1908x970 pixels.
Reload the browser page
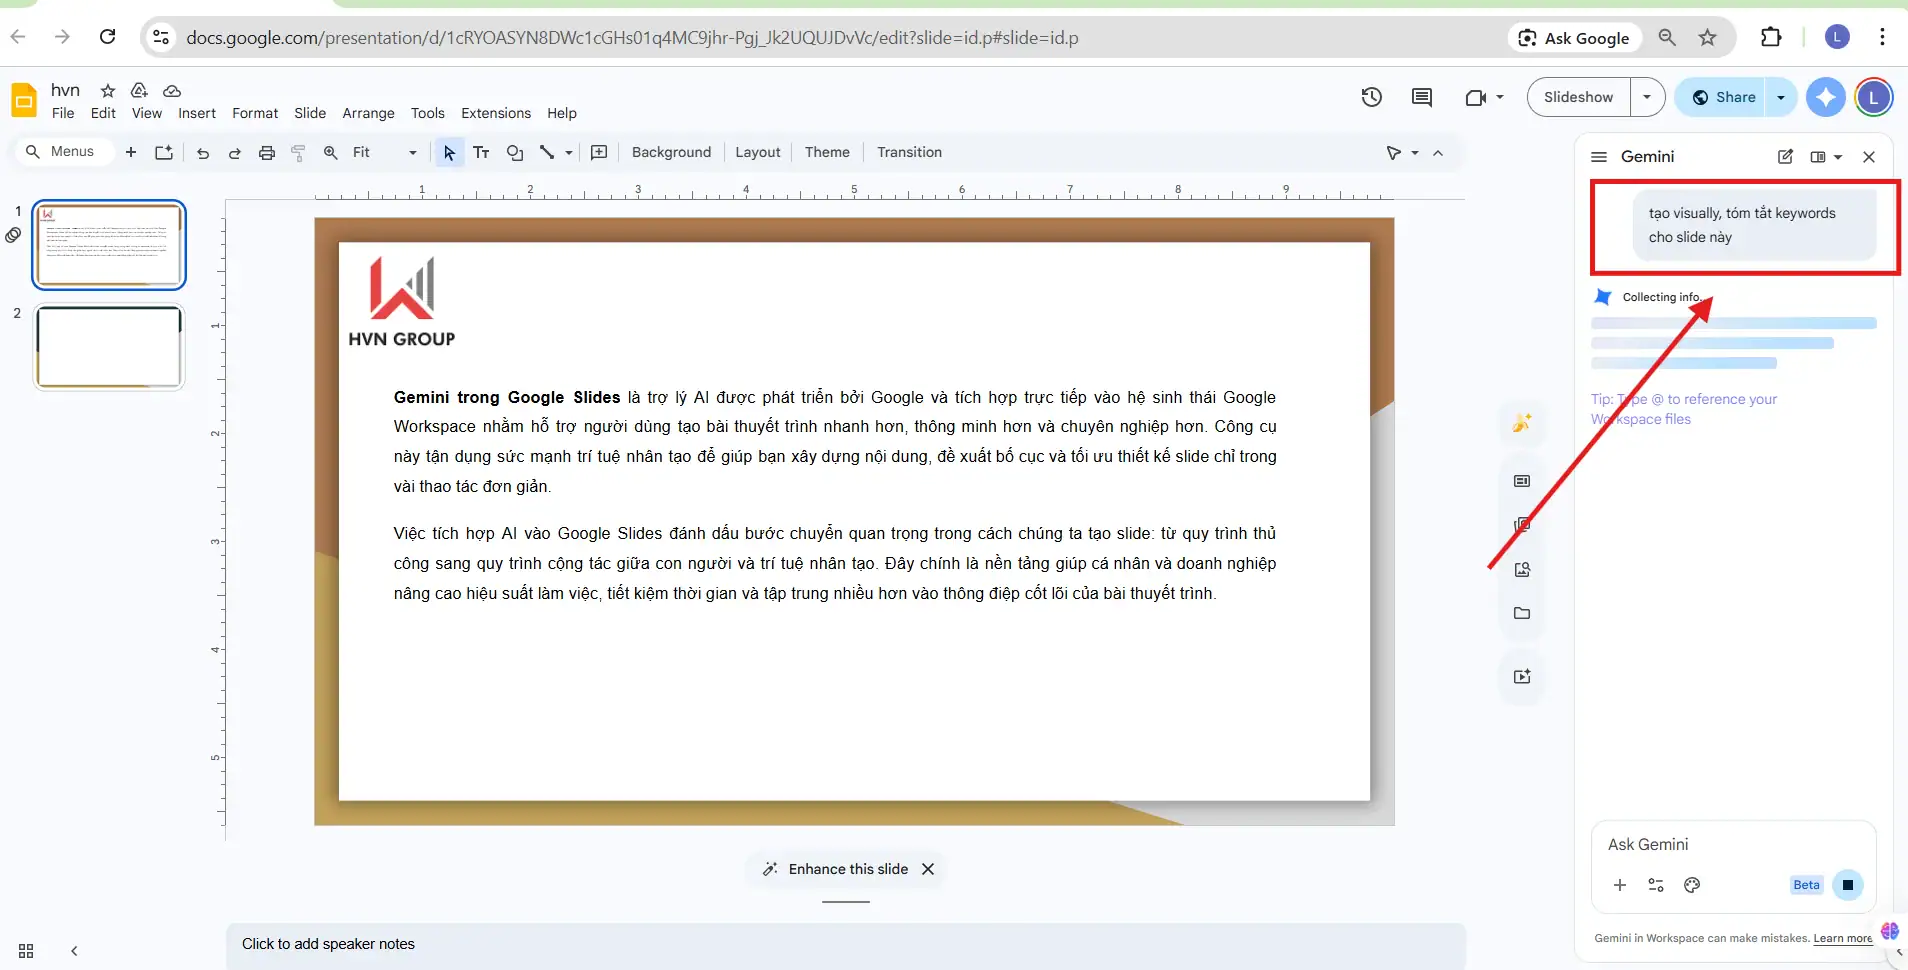108,38
